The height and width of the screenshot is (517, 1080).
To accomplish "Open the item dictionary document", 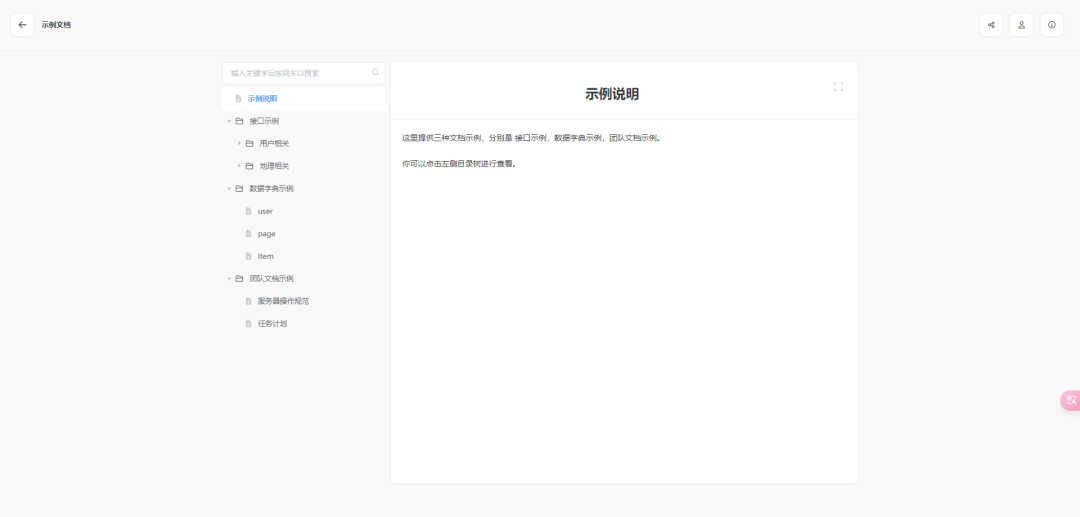I will coord(265,256).
